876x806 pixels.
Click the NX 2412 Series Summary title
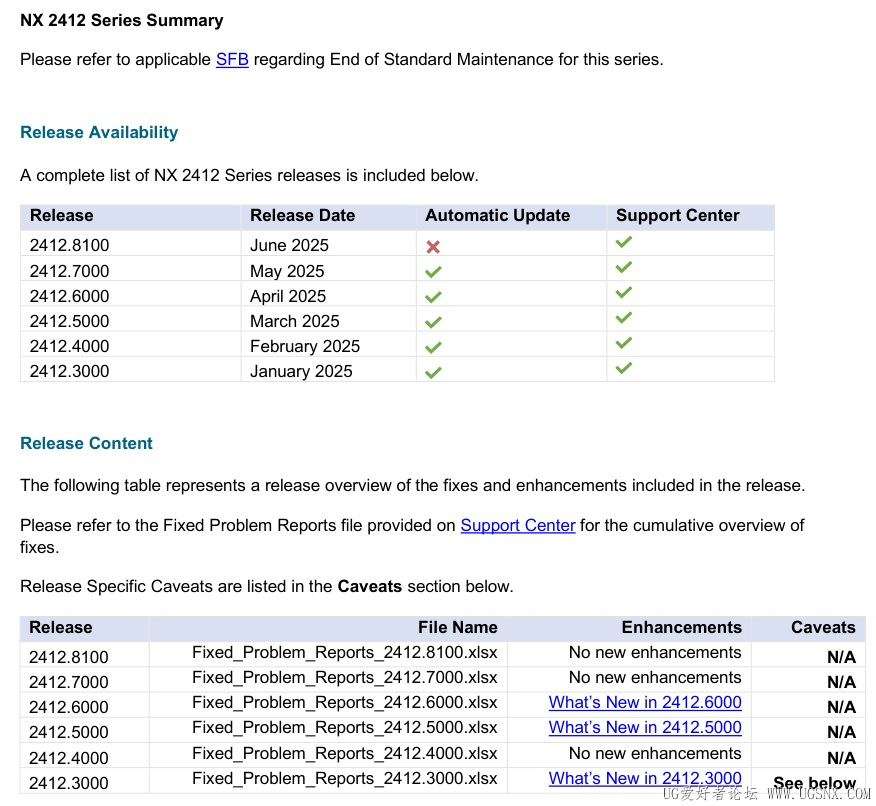click(x=122, y=20)
